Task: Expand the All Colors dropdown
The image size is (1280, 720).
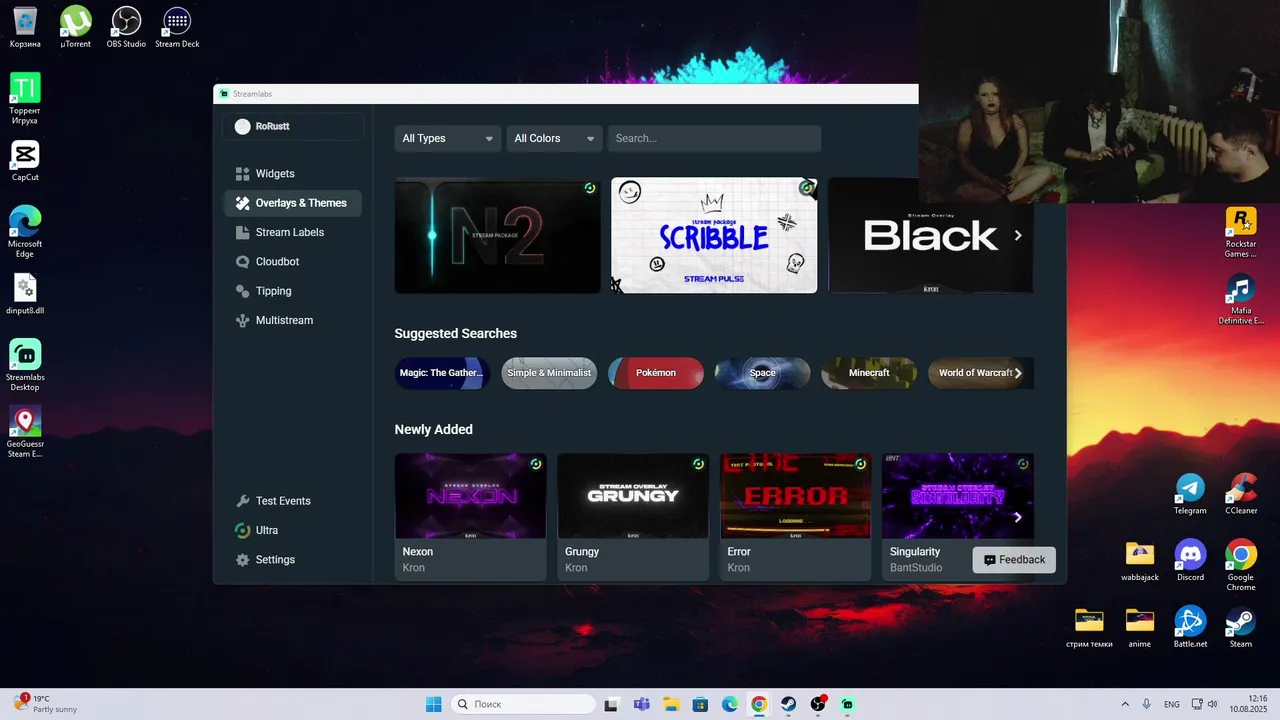Action: [x=554, y=138]
